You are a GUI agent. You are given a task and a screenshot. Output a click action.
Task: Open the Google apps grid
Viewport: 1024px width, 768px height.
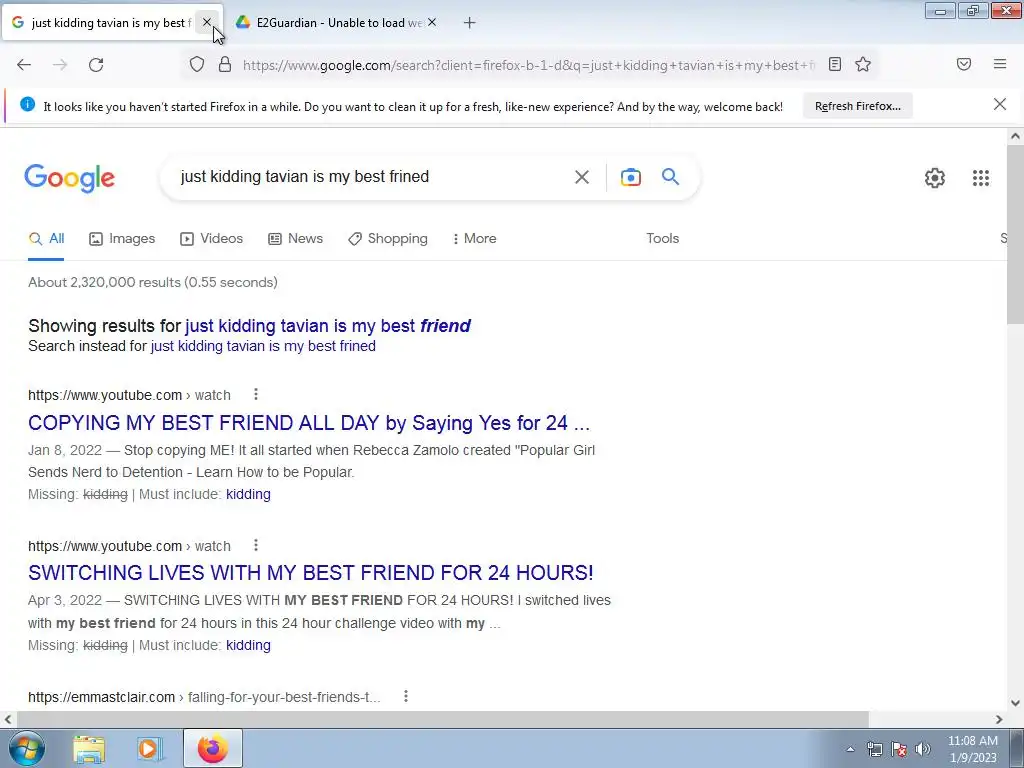point(980,178)
